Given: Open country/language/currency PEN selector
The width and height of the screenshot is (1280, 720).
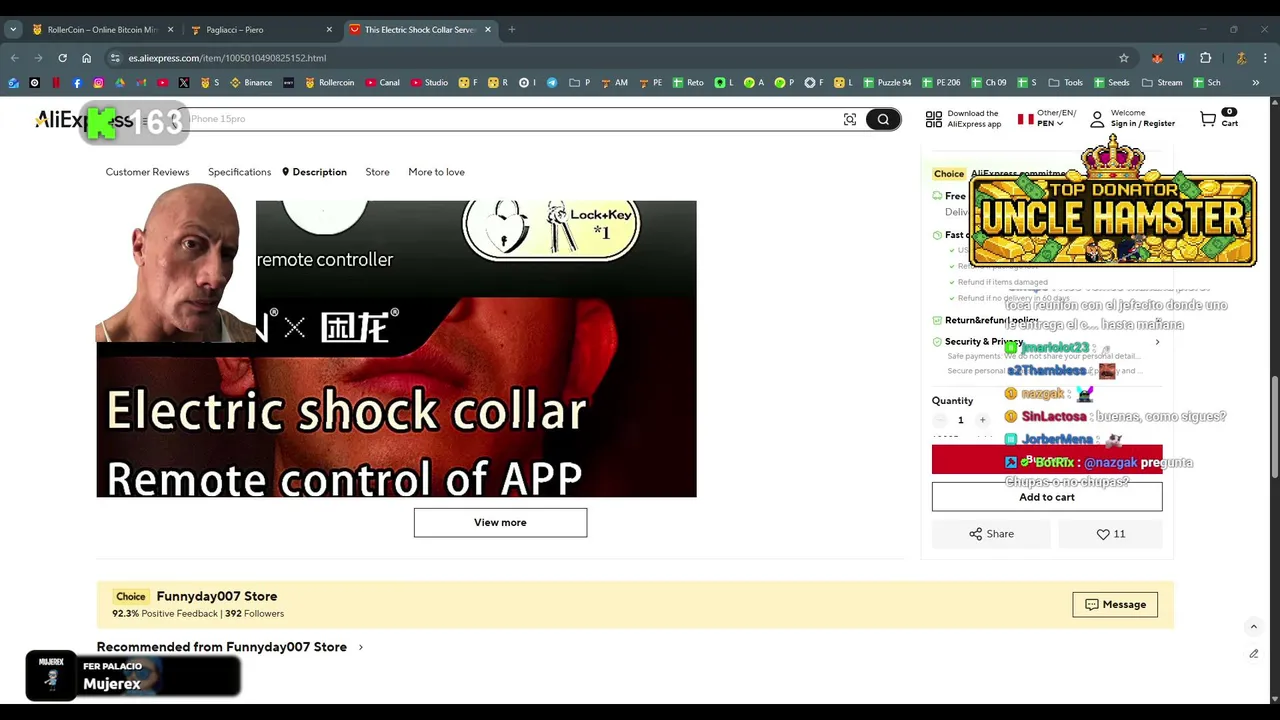Looking at the screenshot, I should (1046, 118).
